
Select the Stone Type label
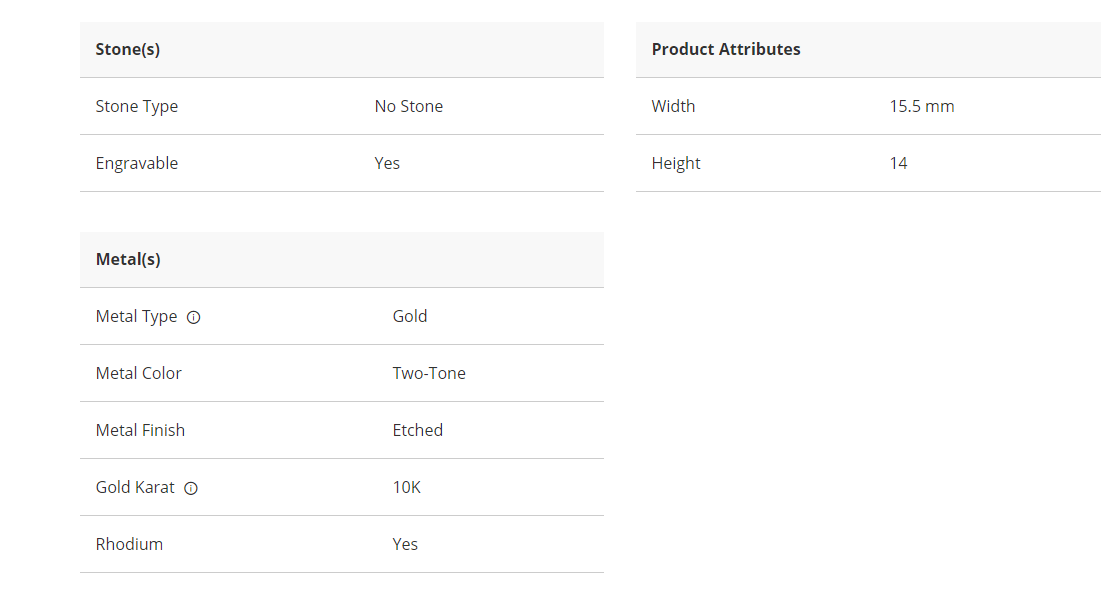(137, 106)
